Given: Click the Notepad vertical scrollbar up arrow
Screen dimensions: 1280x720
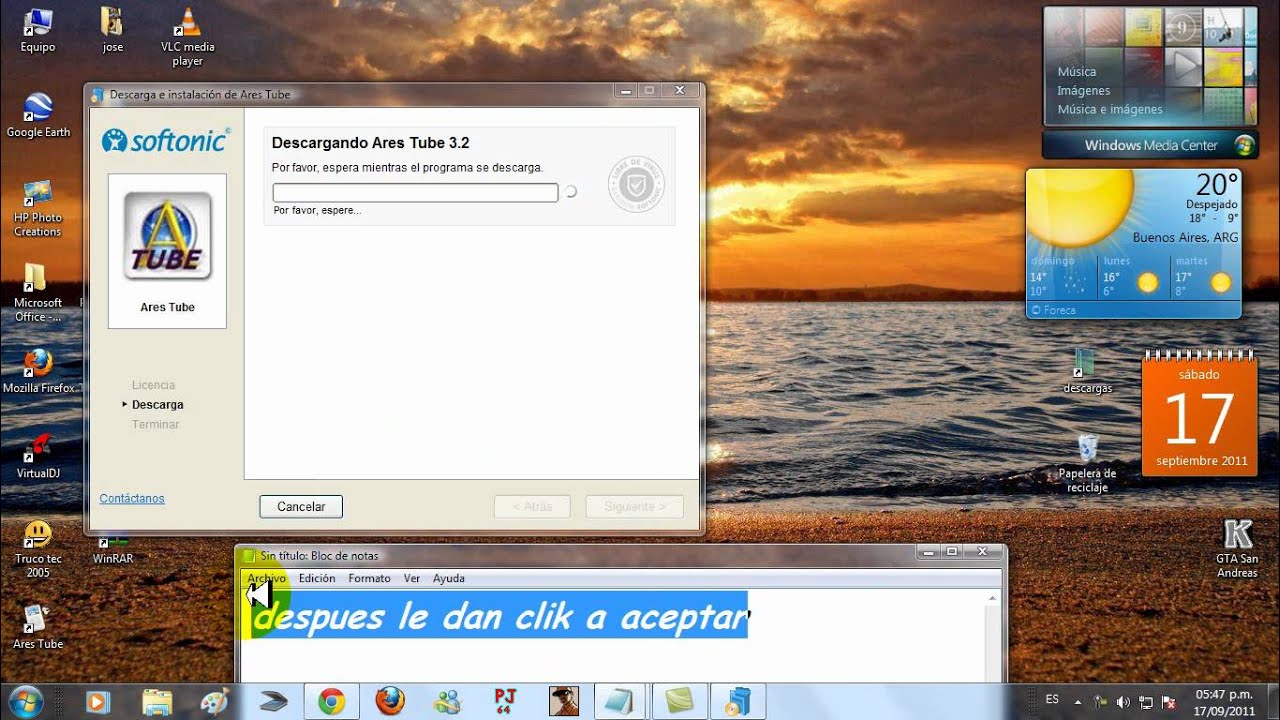Looking at the screenshot, I should click(993, 599).
